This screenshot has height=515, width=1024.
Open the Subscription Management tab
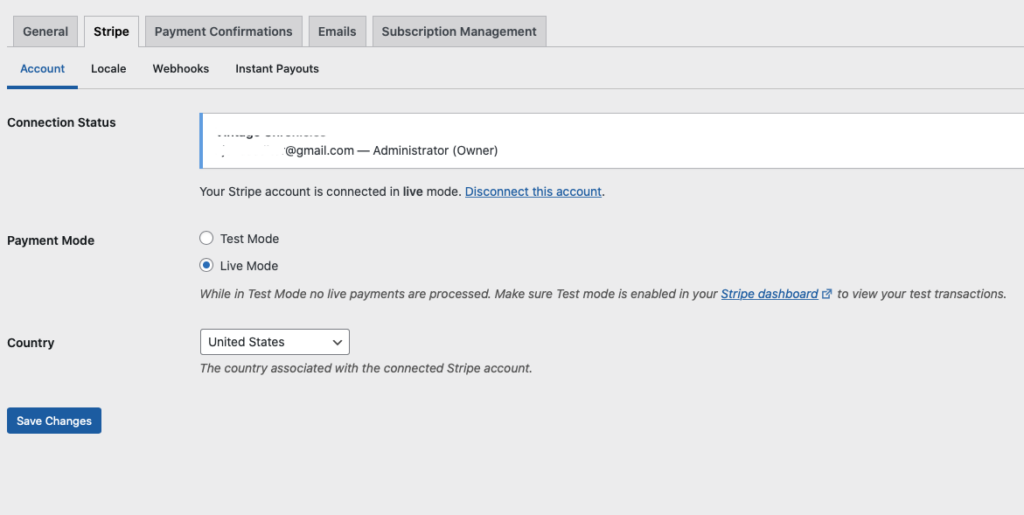459,31
